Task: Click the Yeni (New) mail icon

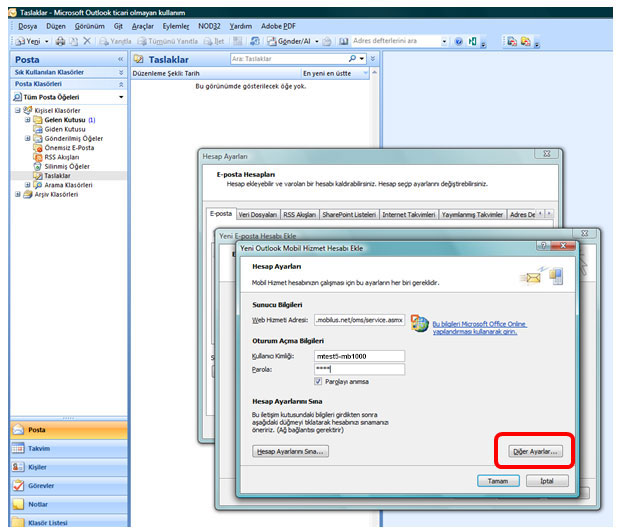Action: (x=20, y=41)
